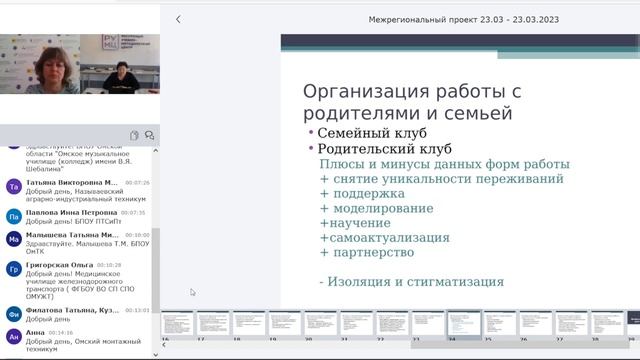
Task: Click the chat scrollbar down arrow
Action: click(156, 355)
